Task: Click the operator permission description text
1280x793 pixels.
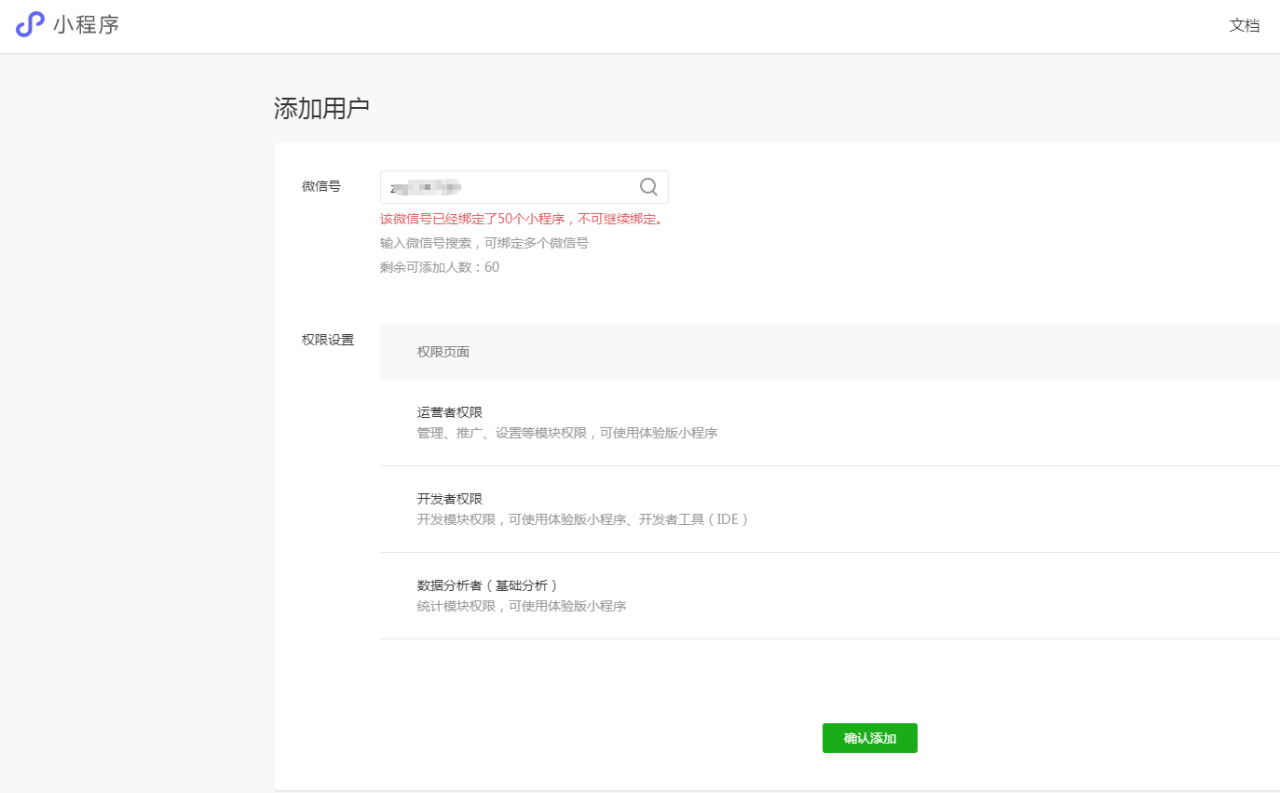Action: [x=565, y=432]
